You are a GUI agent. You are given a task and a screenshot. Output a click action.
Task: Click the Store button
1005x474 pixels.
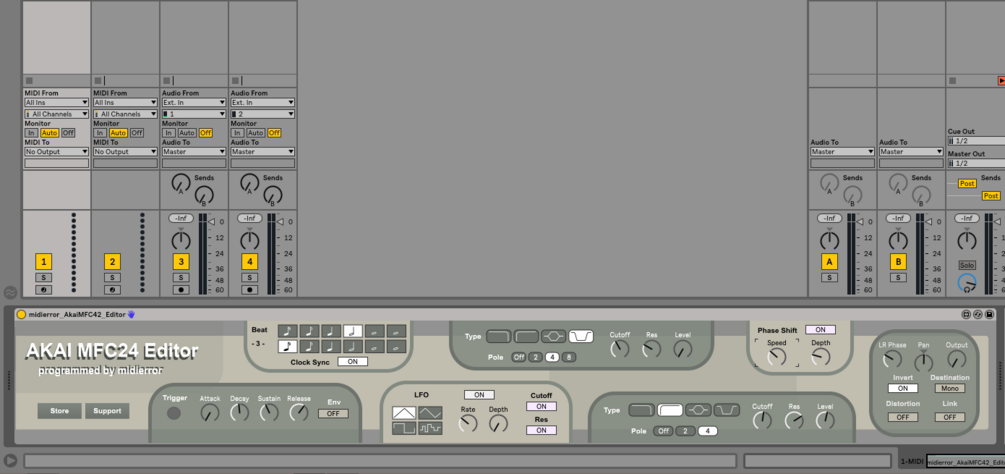coord(59,411)
